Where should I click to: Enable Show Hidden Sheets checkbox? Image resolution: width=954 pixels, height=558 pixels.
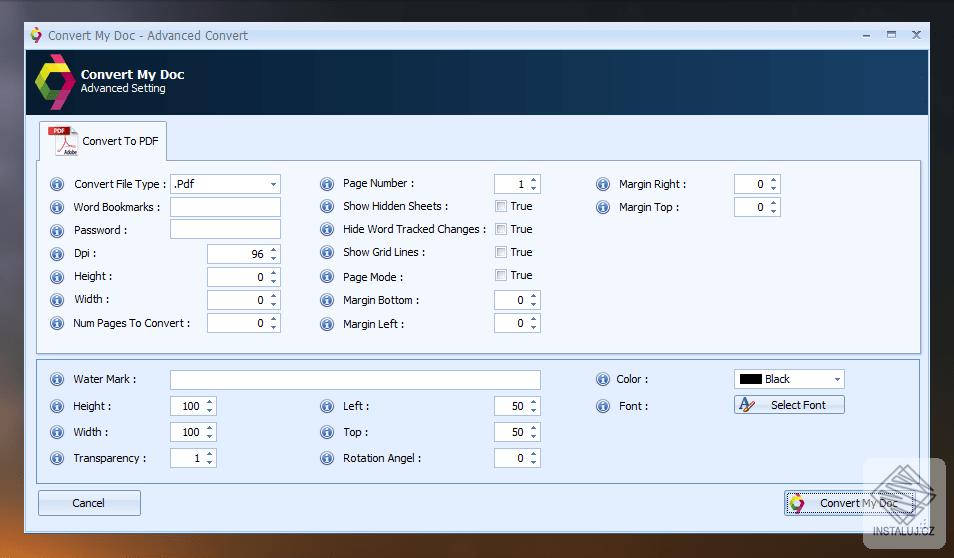point(501,206)
